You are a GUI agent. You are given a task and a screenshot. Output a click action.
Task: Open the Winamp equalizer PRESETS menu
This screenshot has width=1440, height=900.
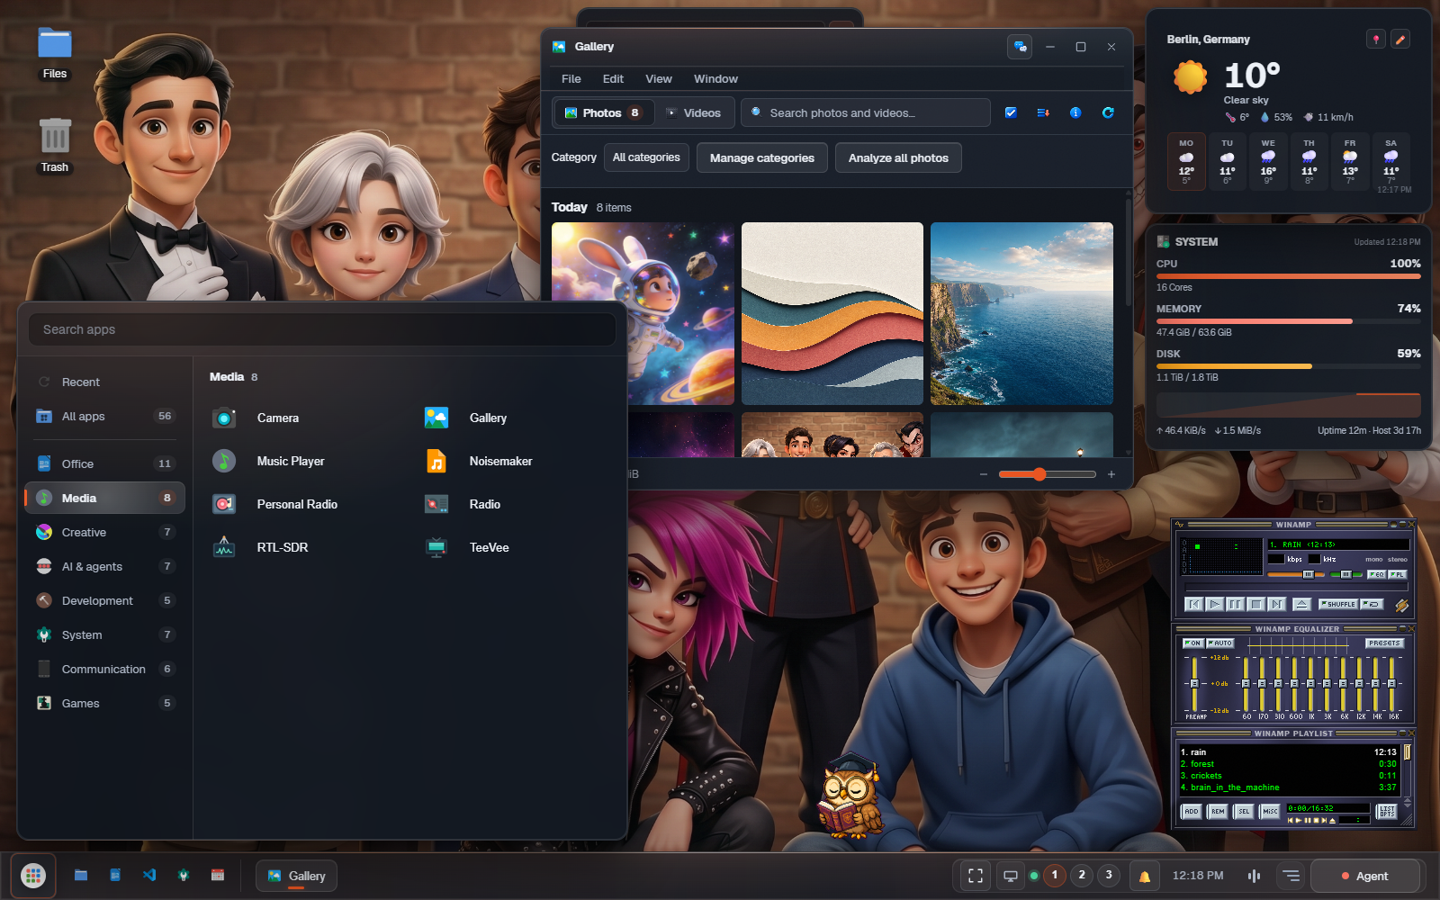point(1385,643)
